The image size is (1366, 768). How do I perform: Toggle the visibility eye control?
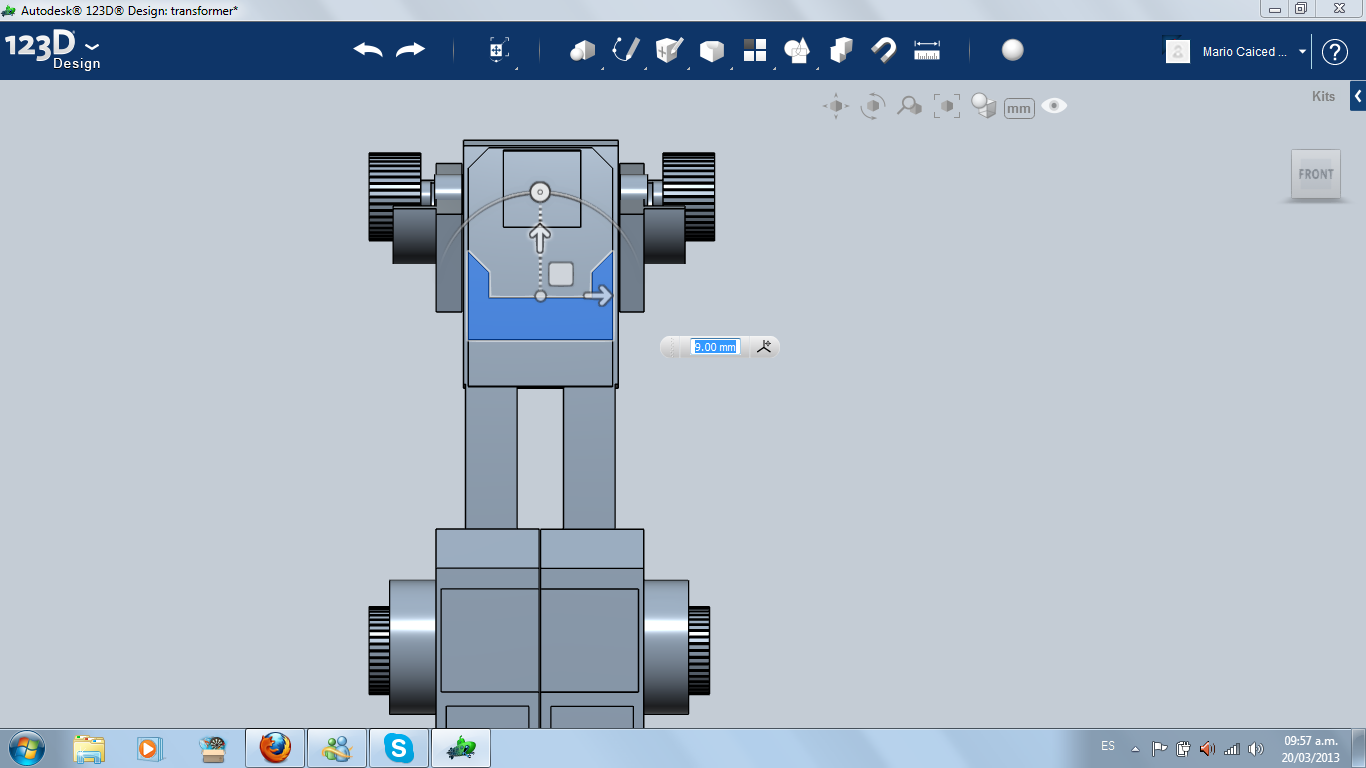click(x=1054, y=106)
